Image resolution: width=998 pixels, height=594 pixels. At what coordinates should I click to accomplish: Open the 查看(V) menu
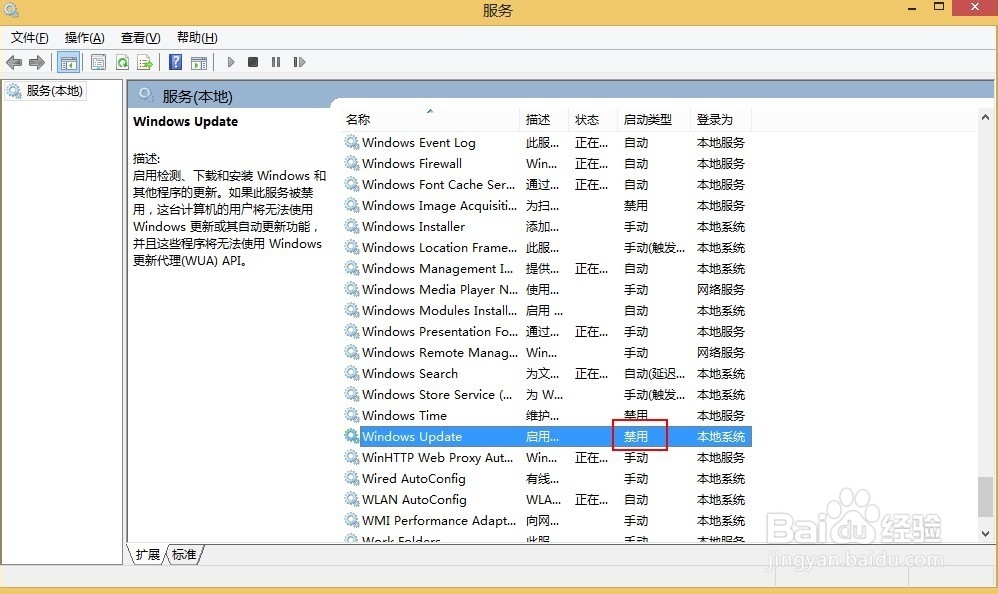pyautogui.click(x=141, y=38)
